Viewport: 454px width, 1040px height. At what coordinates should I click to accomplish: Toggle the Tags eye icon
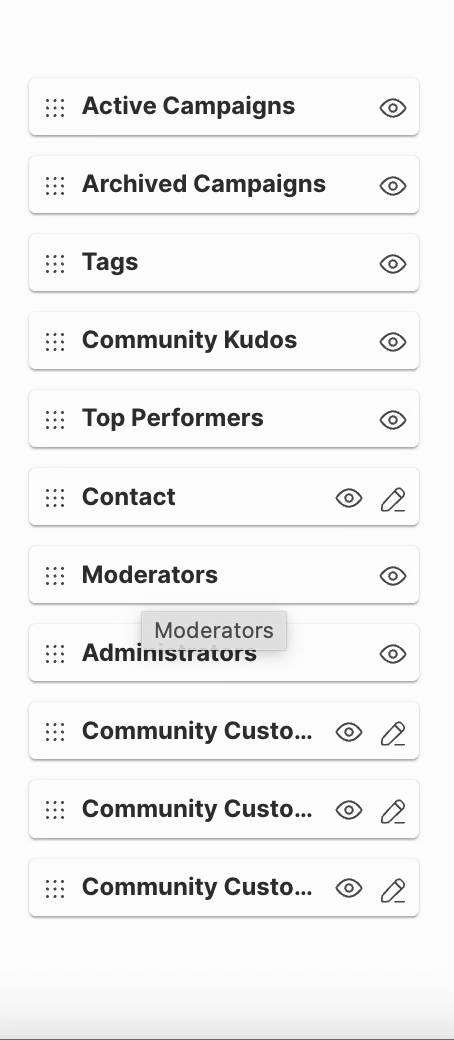(x=392, y=264)
